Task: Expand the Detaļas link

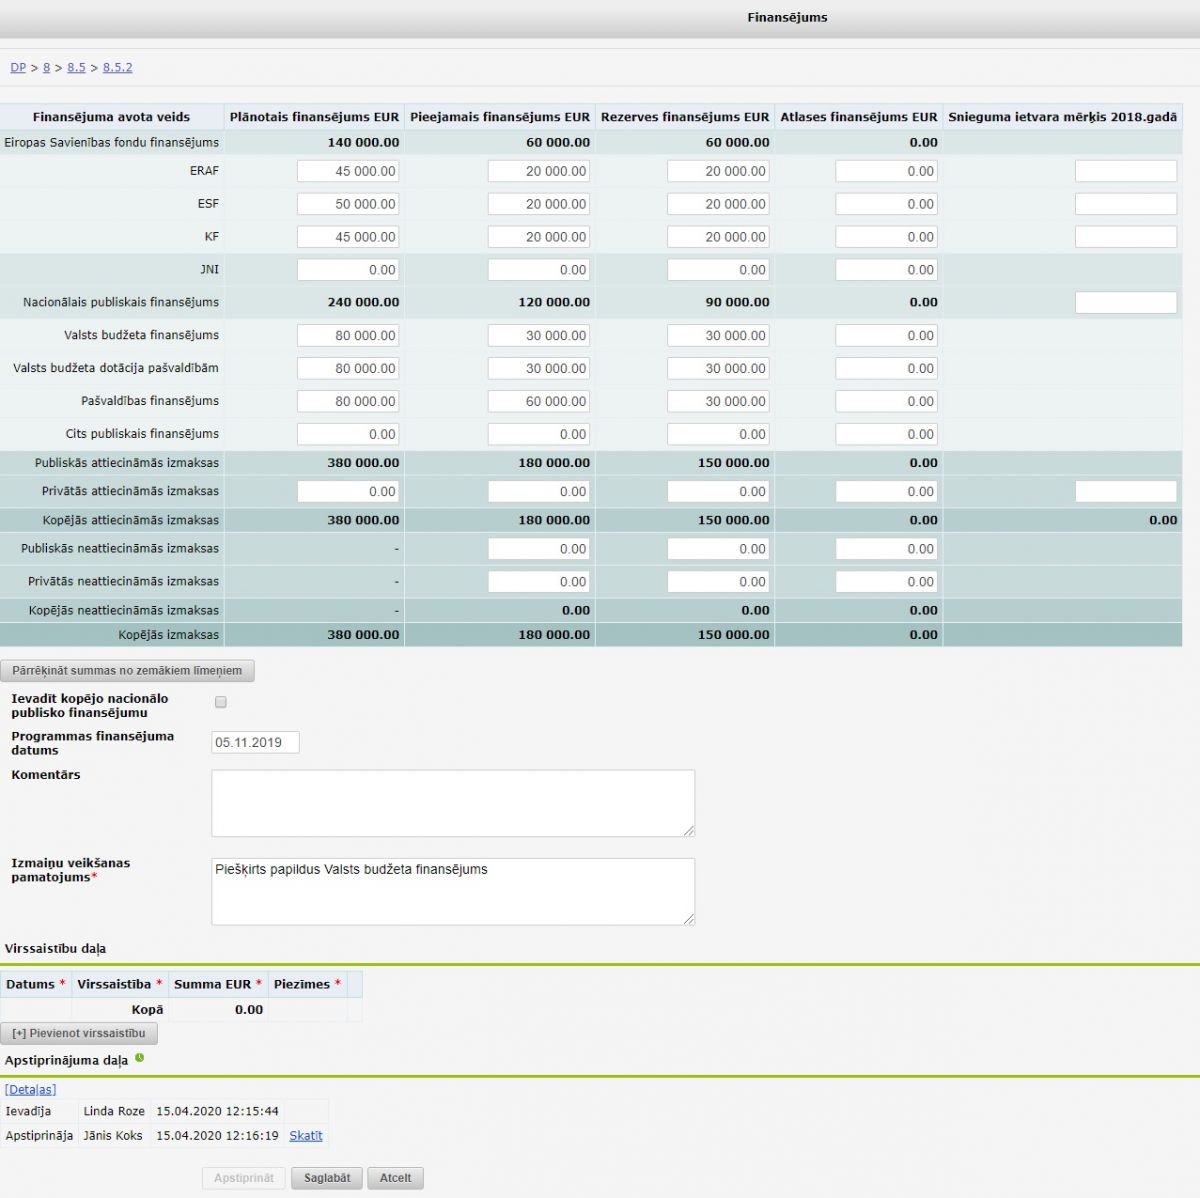Action: [x=30, y=1089]
